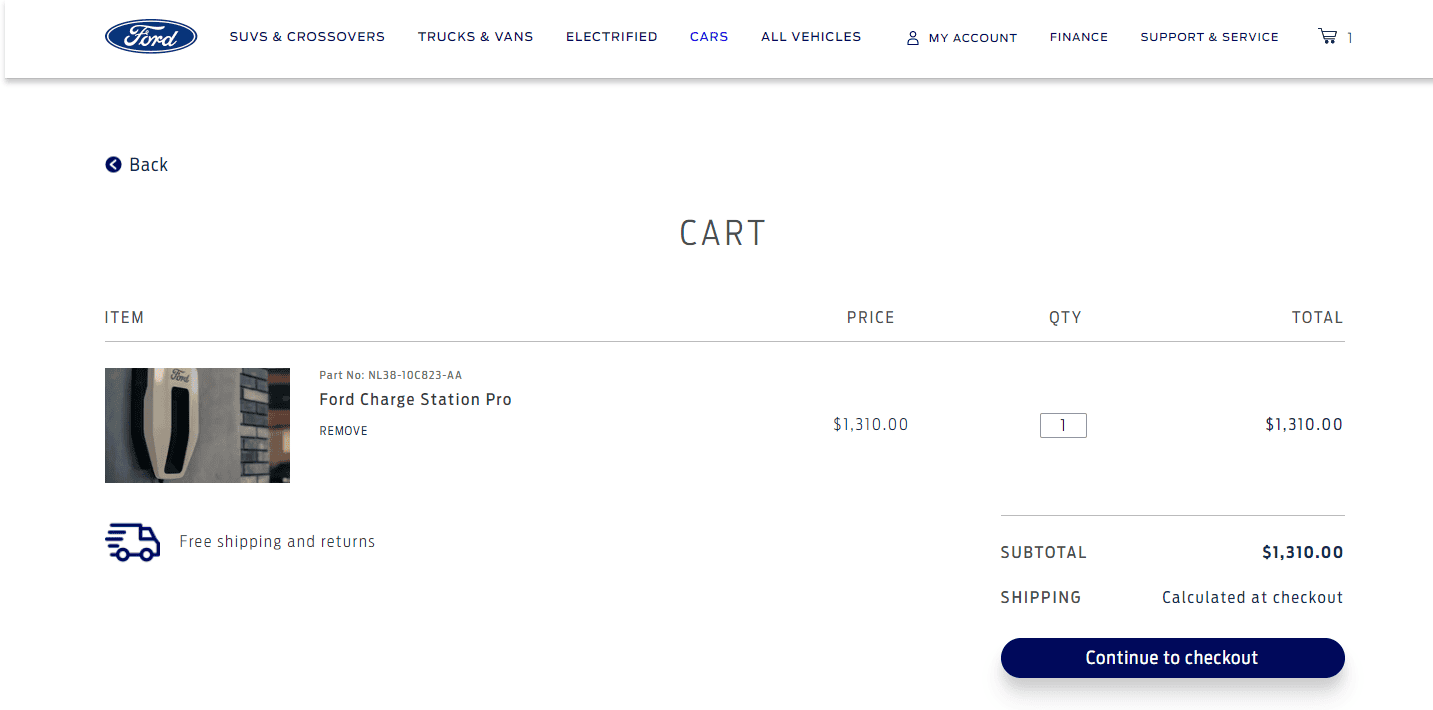Open the Support & Service menu
The image size is (1433, 710).
1209,37
